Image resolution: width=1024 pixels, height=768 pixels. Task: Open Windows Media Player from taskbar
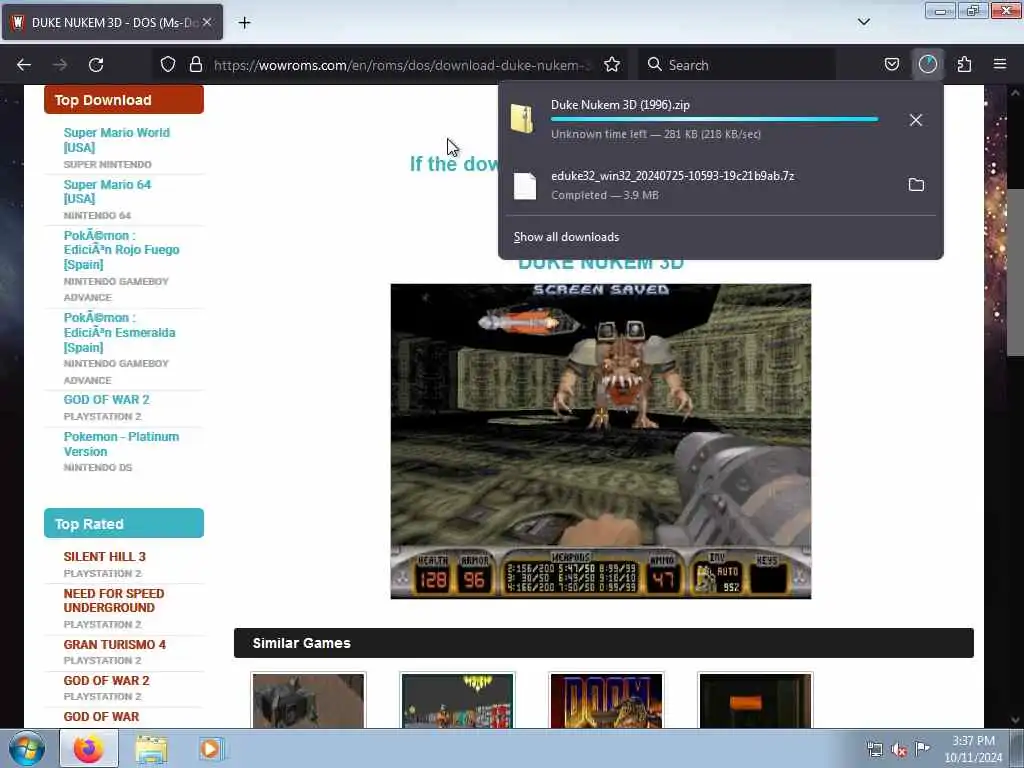click(211, 748)
